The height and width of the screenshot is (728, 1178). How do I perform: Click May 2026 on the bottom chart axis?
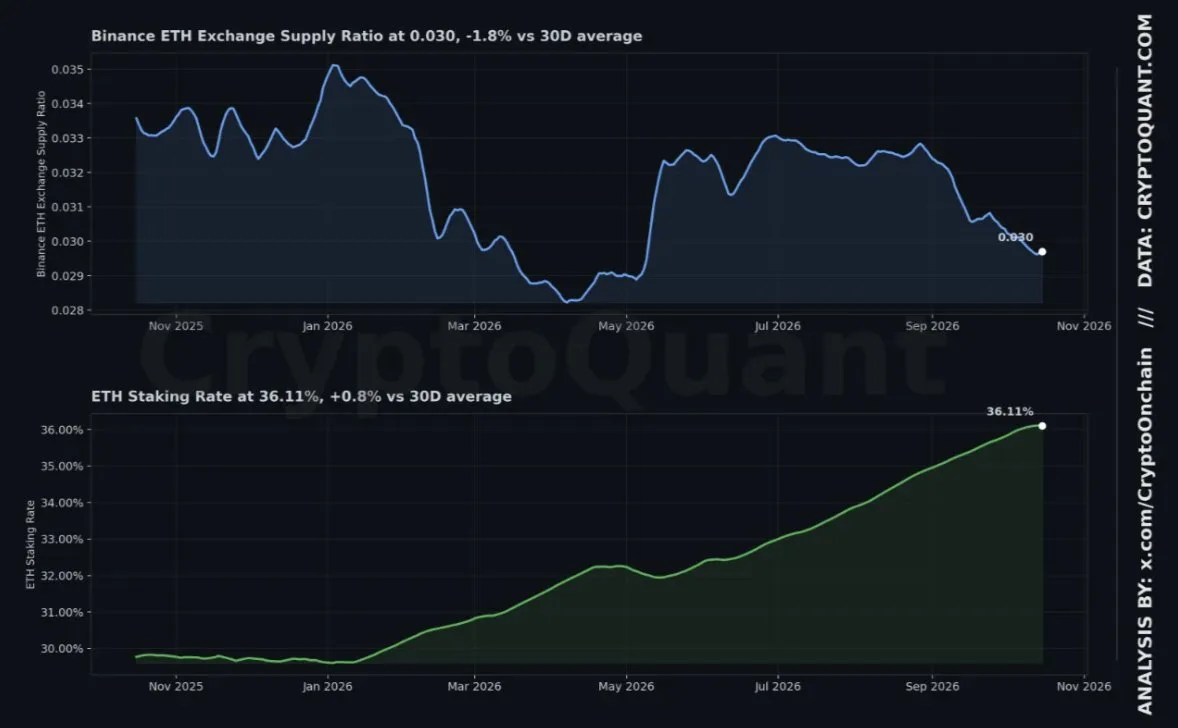click(626, 687)
